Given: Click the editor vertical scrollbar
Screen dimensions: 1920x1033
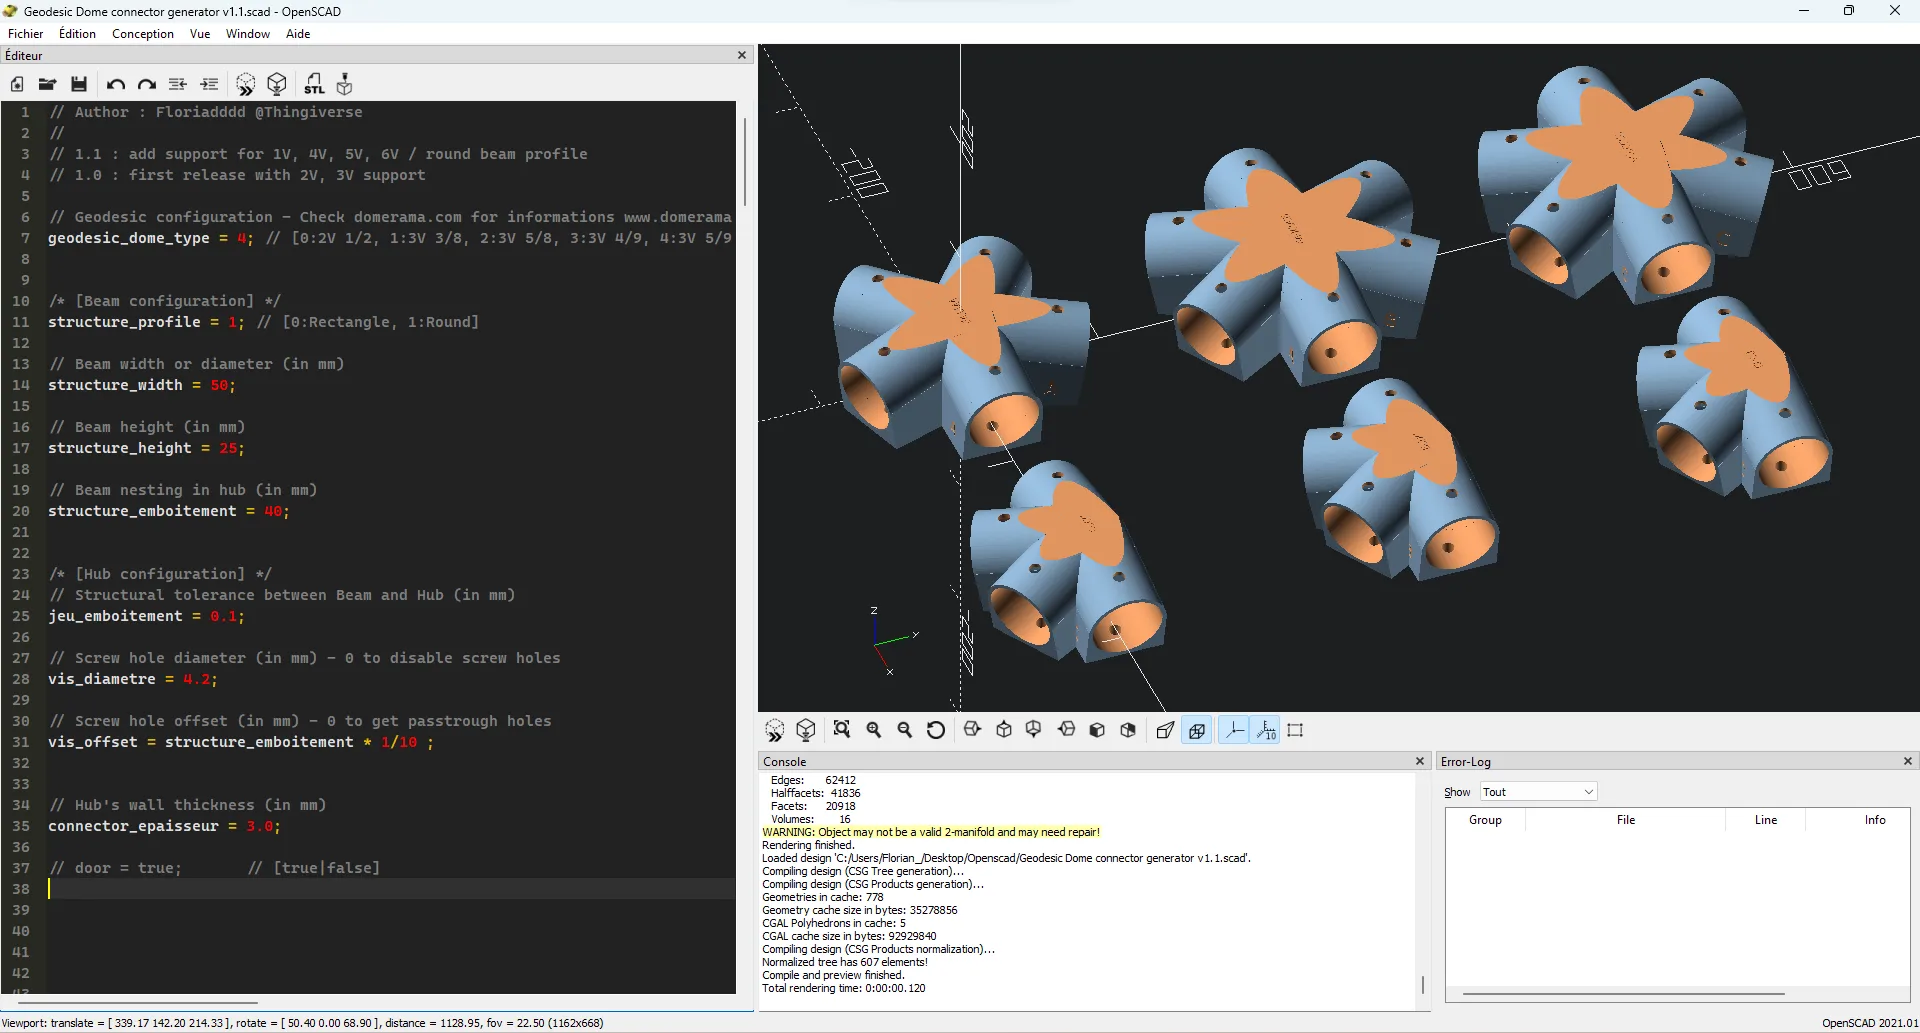Looking at the screenshot, I should coord(744,160).
